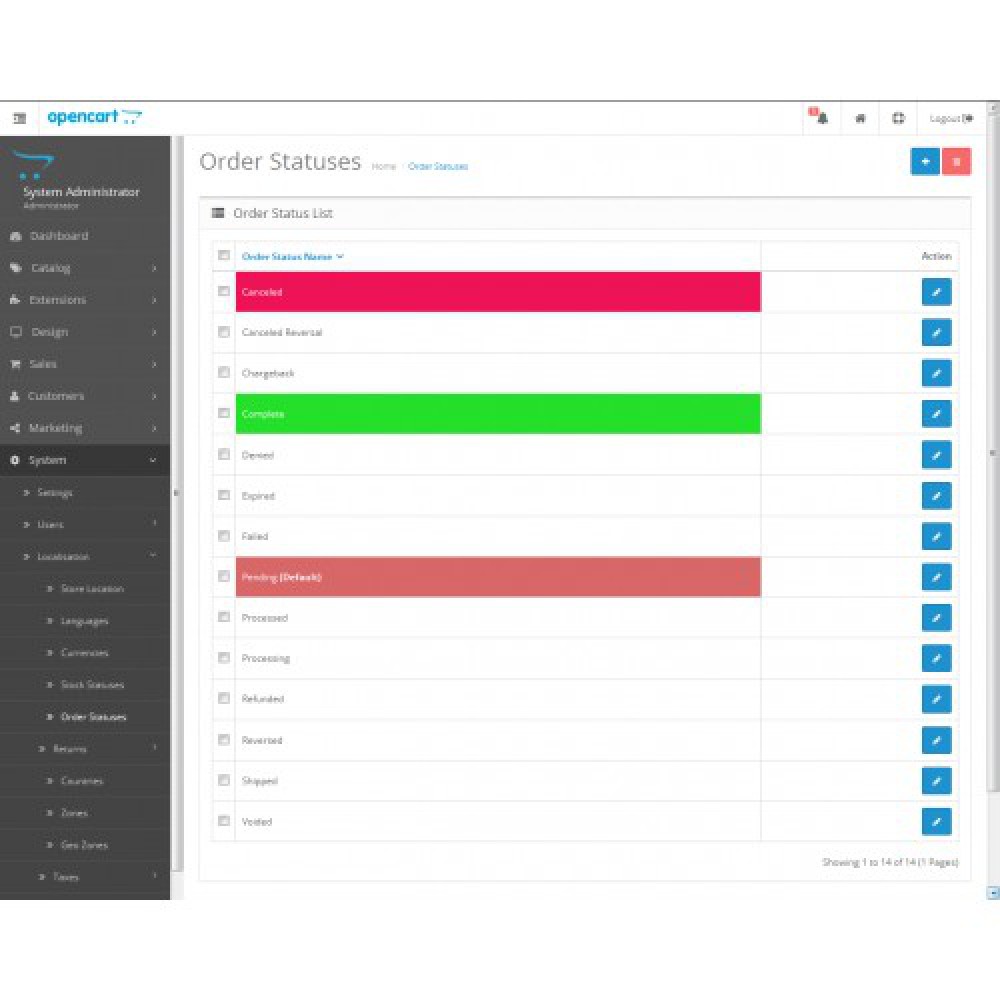Image resolution: width=1000 pixels, height=1000 pixels.
Task: Click edit pencil for Voided status
Action: (936, 822)
